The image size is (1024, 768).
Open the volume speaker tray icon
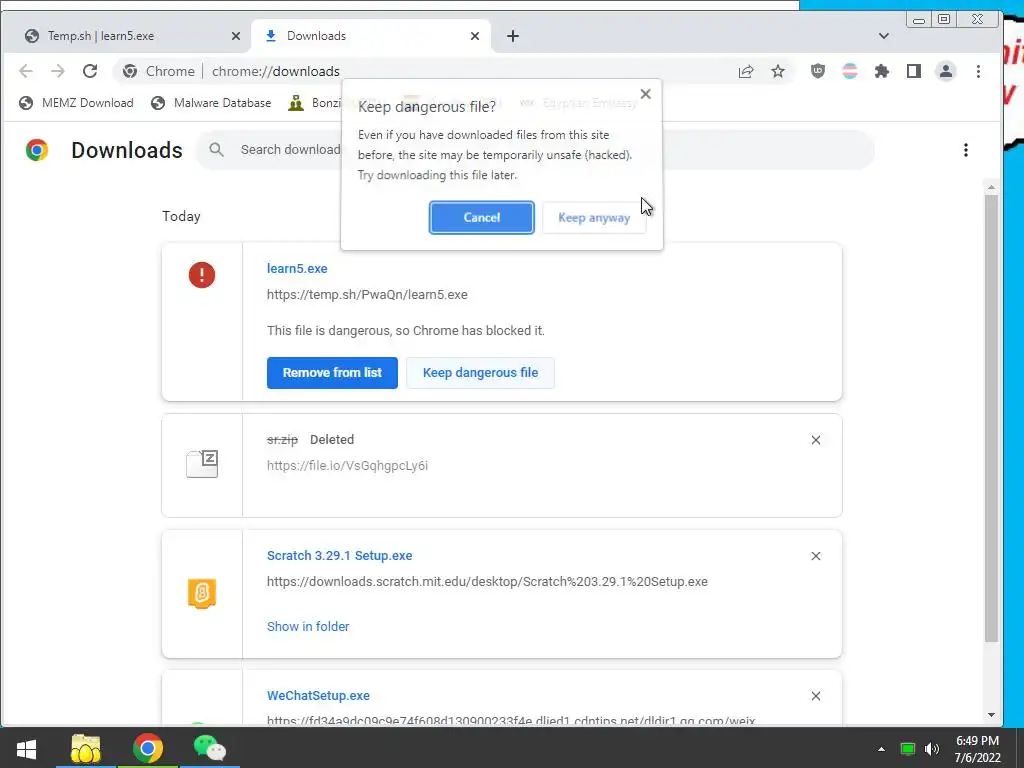click(x=932, y=749)
